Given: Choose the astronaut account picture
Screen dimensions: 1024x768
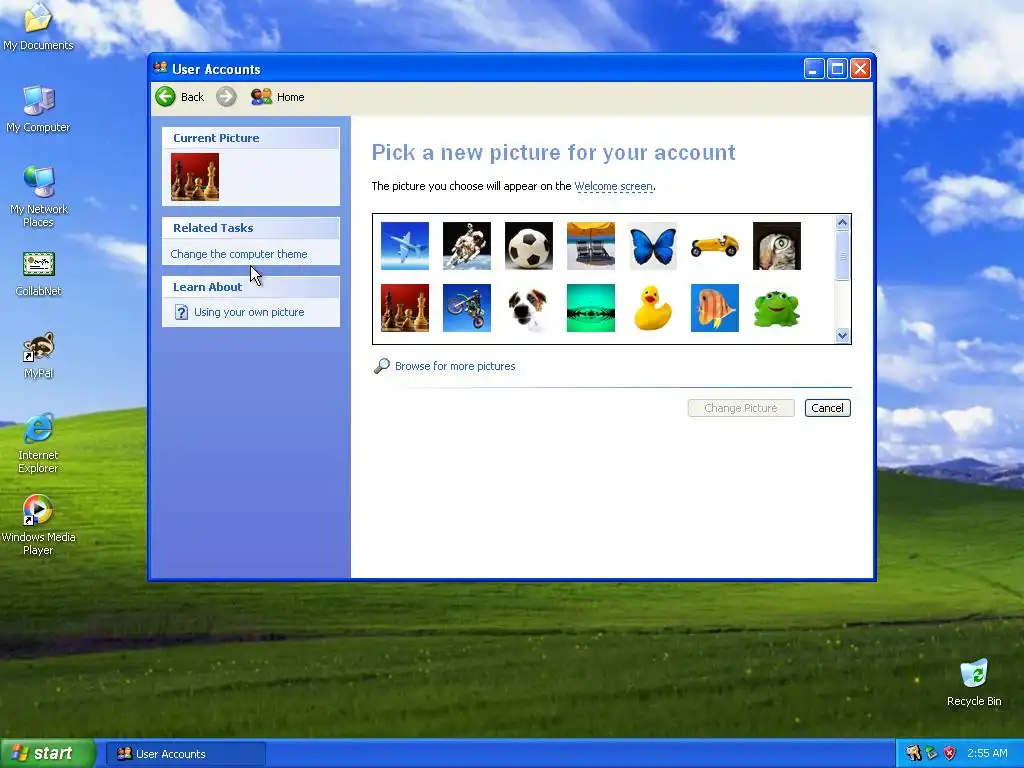Looking at the screenshot, I should [467, 246].
